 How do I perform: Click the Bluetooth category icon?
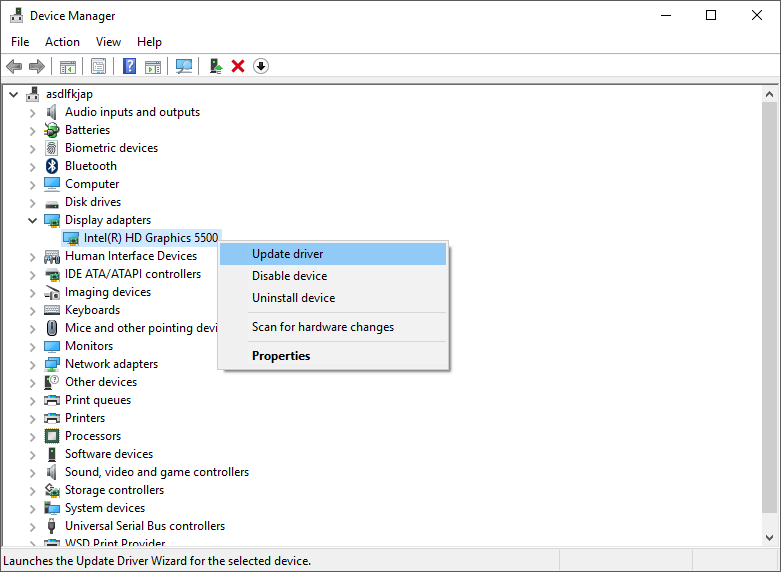[x=52, y=166]
